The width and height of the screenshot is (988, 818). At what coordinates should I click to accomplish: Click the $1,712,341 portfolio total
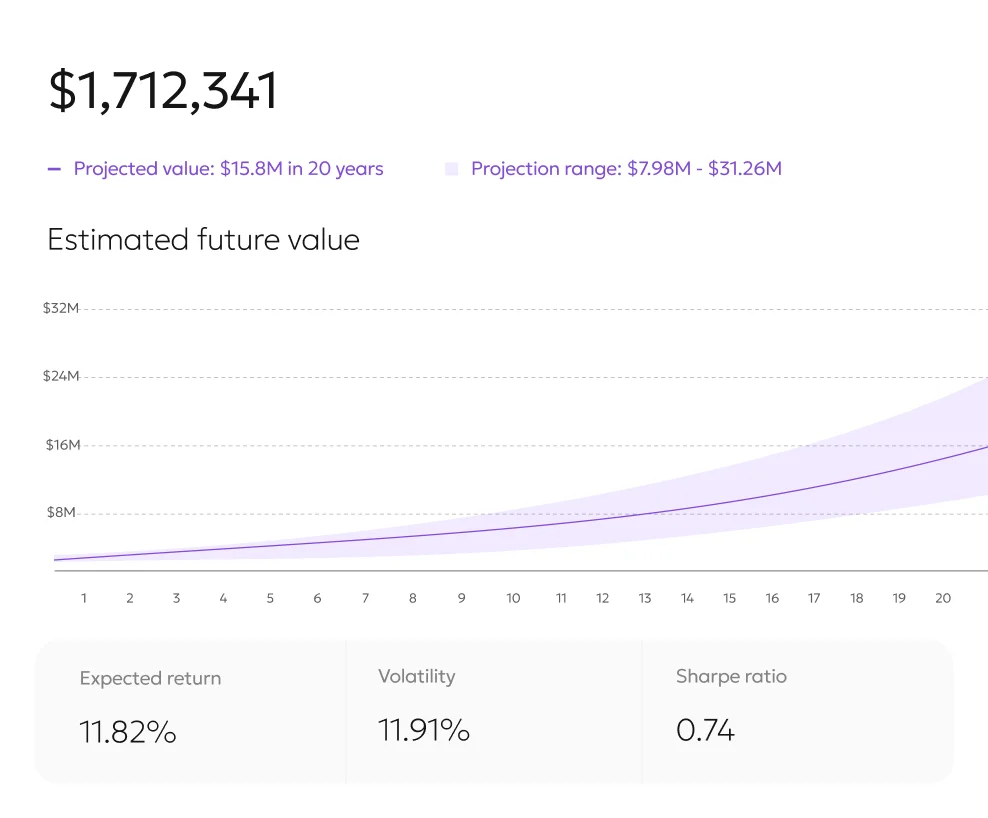tap(163, 91)
